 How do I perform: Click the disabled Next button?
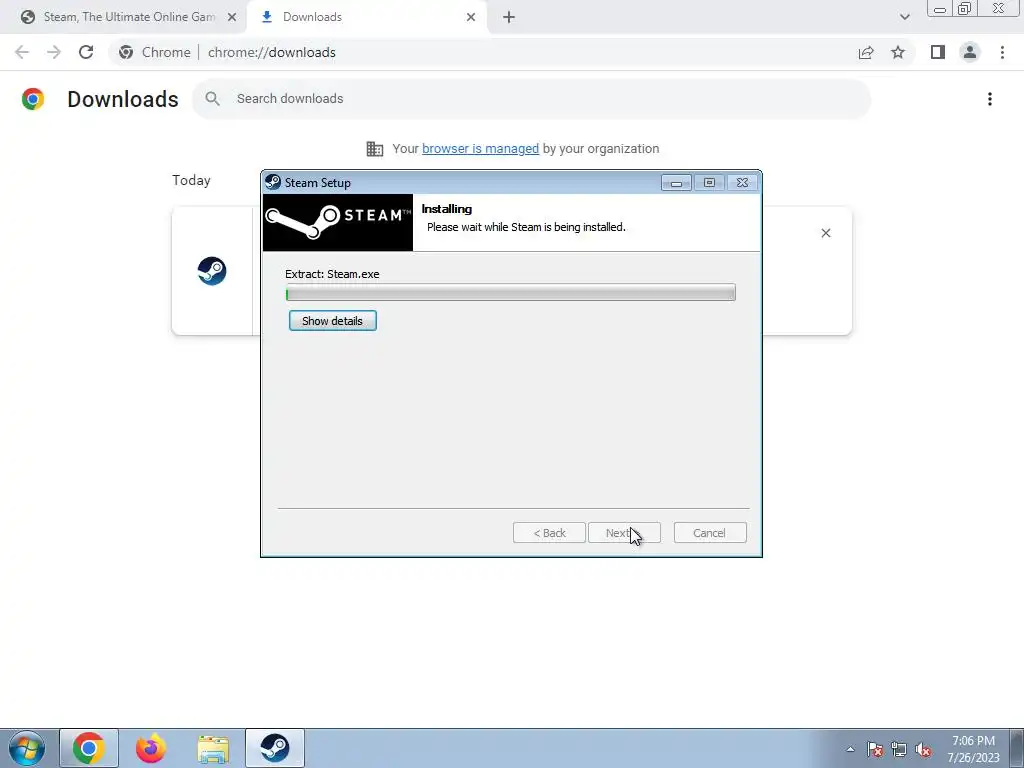coord(624,533)
